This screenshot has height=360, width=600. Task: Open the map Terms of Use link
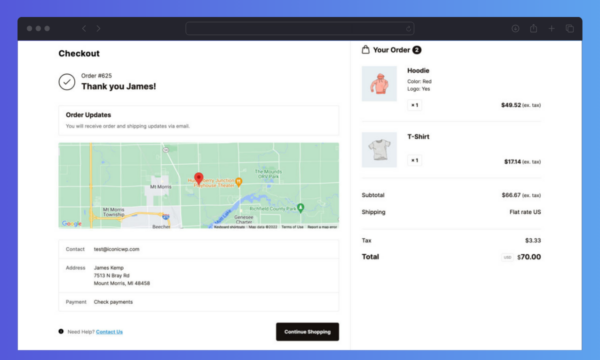point(292,227)
